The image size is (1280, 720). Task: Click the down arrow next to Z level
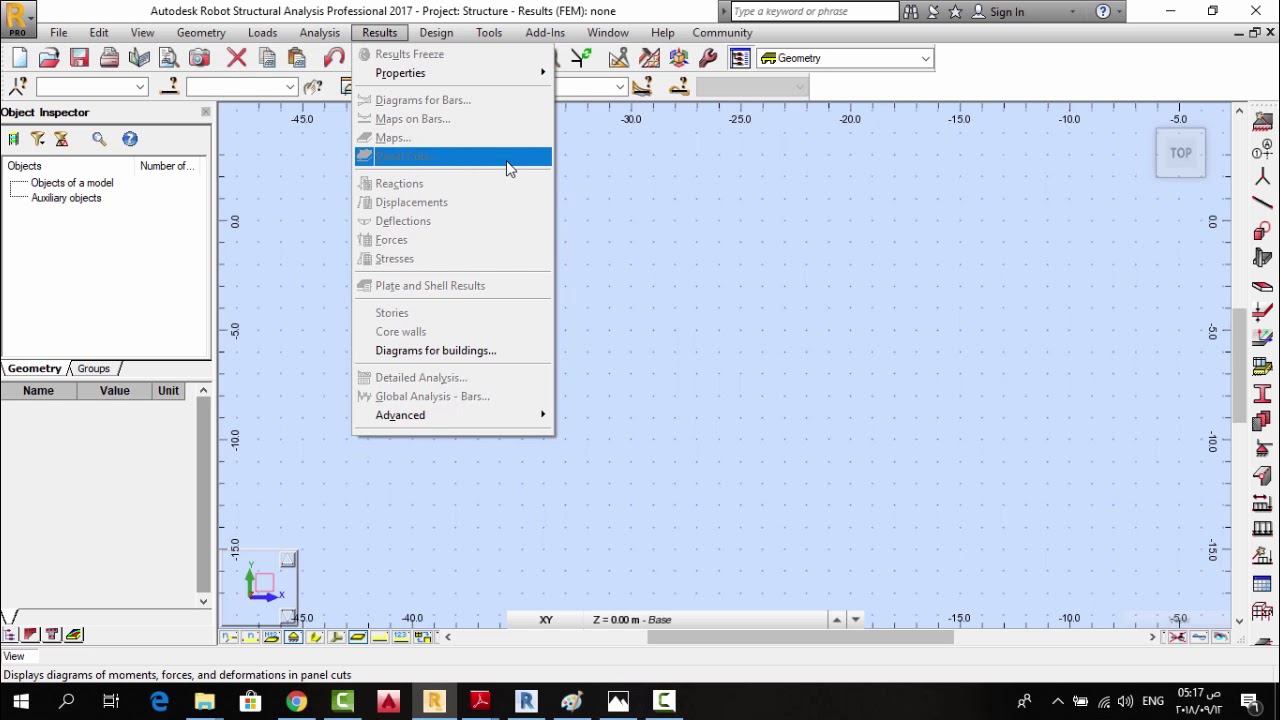tap(855, 620)
